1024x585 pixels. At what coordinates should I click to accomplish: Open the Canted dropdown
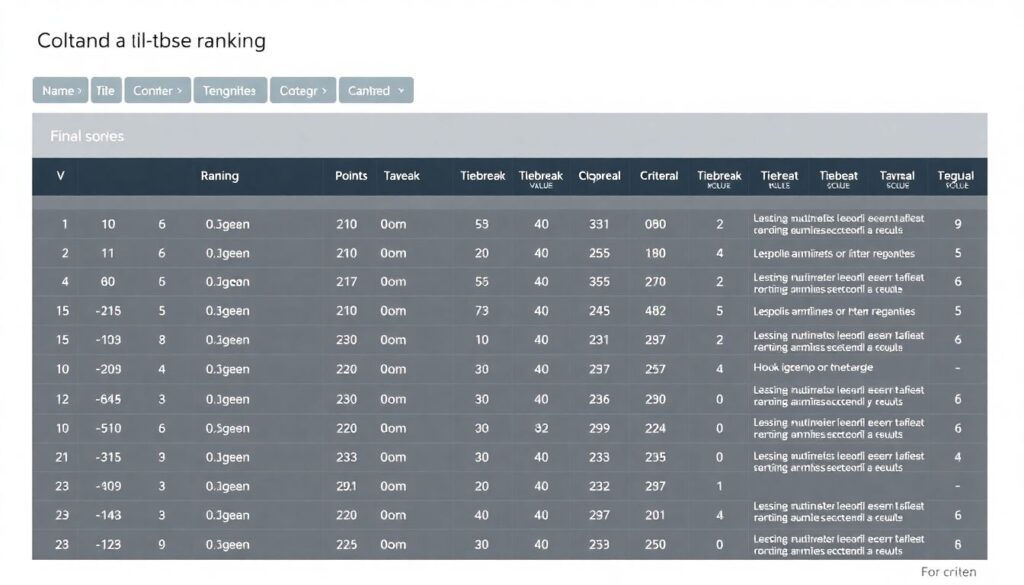coord(376,91)
